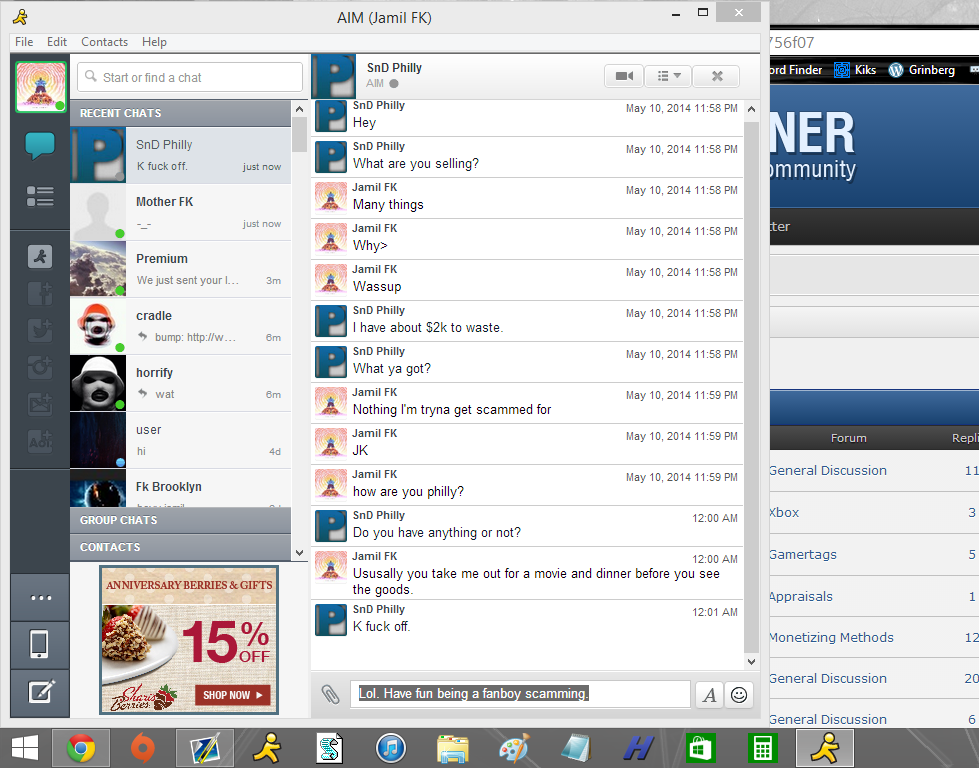Click the chat list scroll up arrow
This screenshot has width=979, height=768.
tap(299, 109)
